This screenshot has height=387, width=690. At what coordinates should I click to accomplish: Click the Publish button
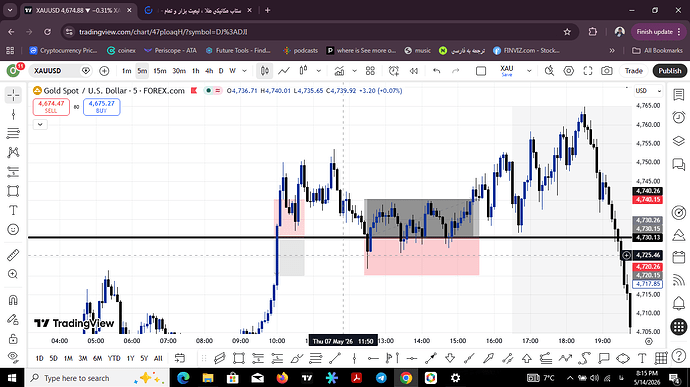click(670, 71)
